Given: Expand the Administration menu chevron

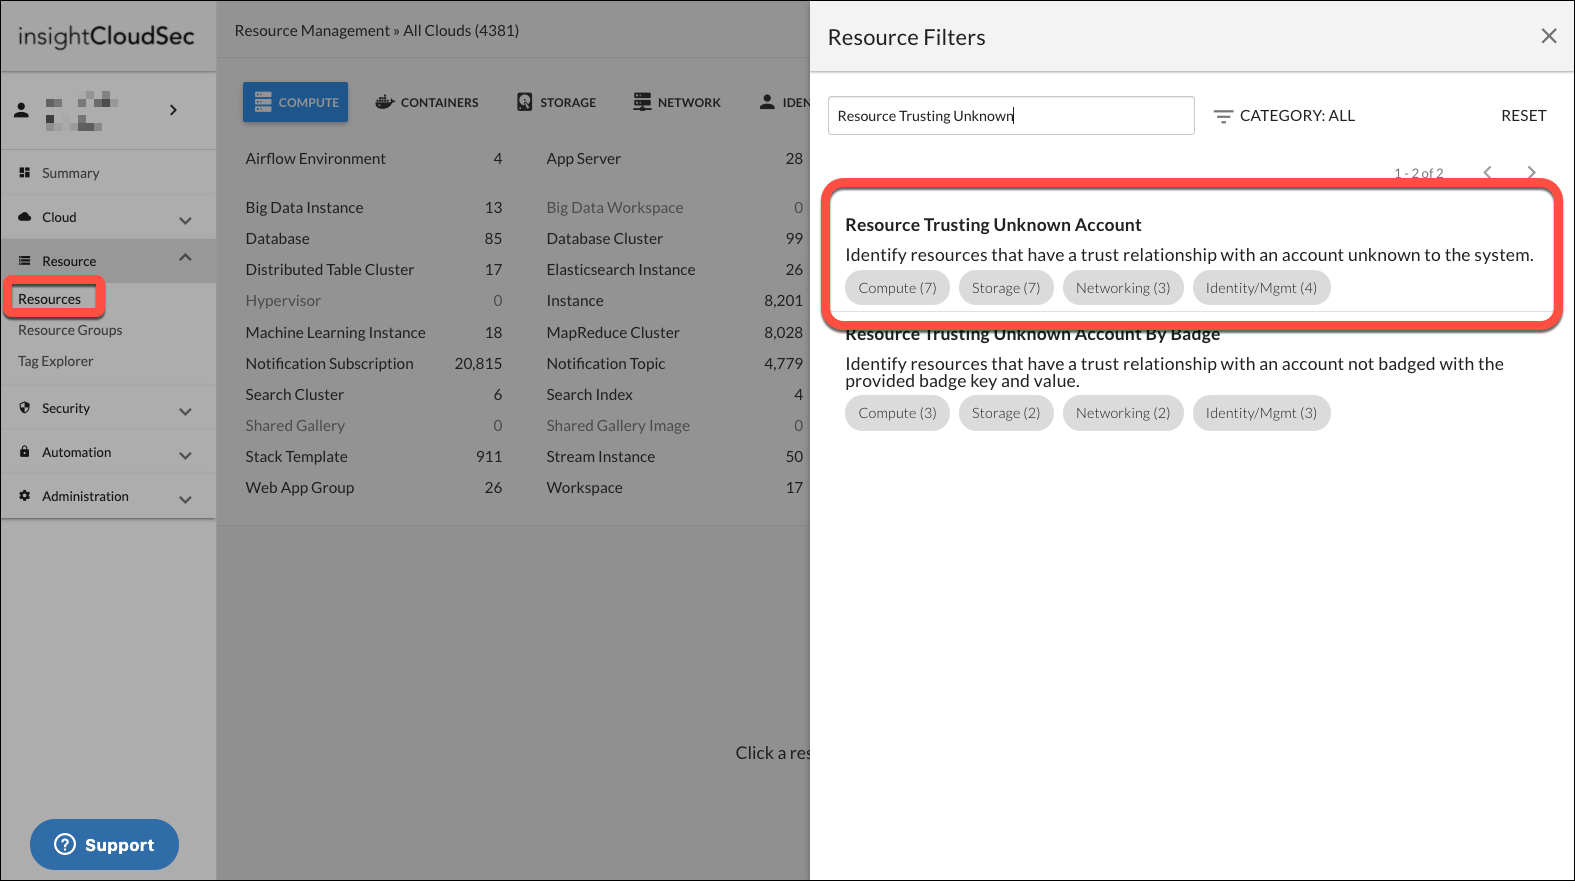Looking at the screenshot, I should (185, 499).
